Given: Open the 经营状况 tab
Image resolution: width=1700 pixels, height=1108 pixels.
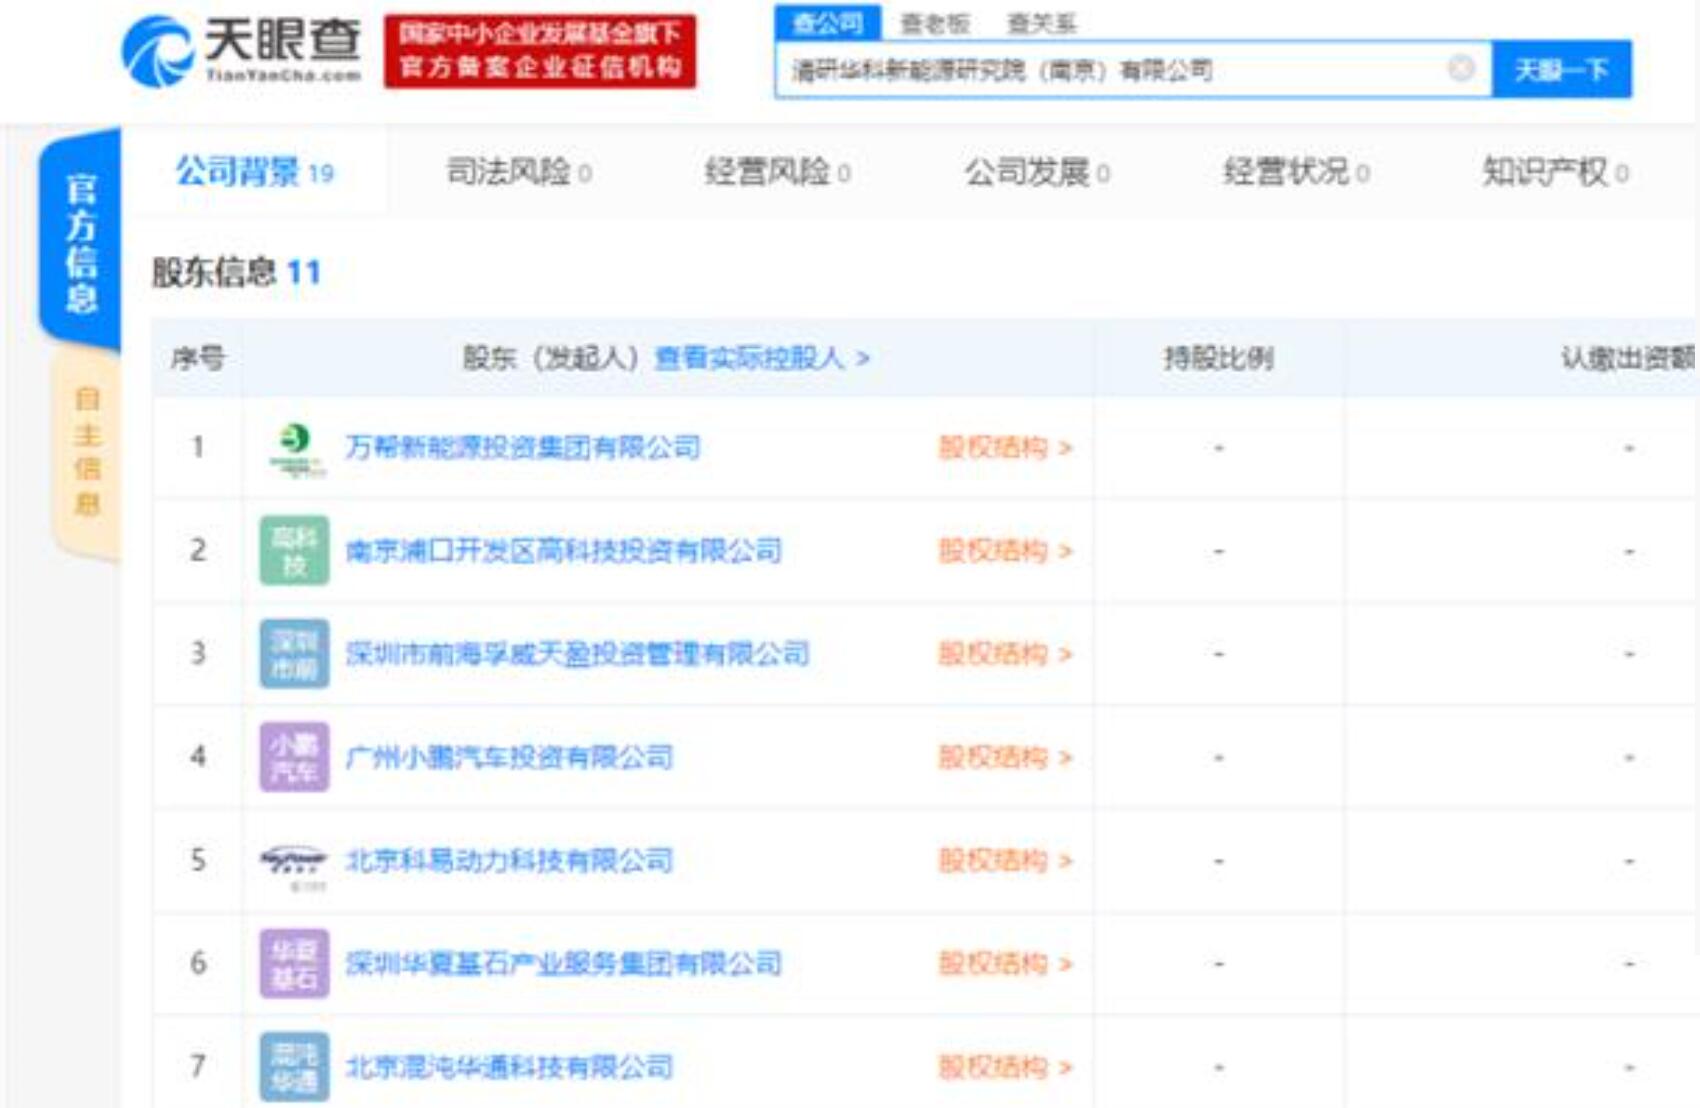Looking at the screenshot, I should [x=1296, y=172].
